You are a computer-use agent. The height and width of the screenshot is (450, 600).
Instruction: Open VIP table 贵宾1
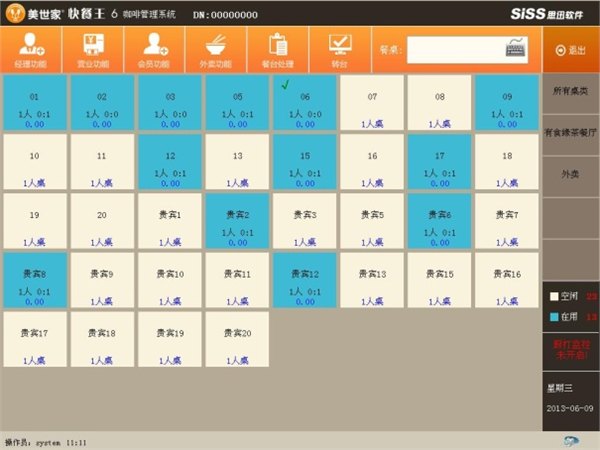[x=170, y=221]
